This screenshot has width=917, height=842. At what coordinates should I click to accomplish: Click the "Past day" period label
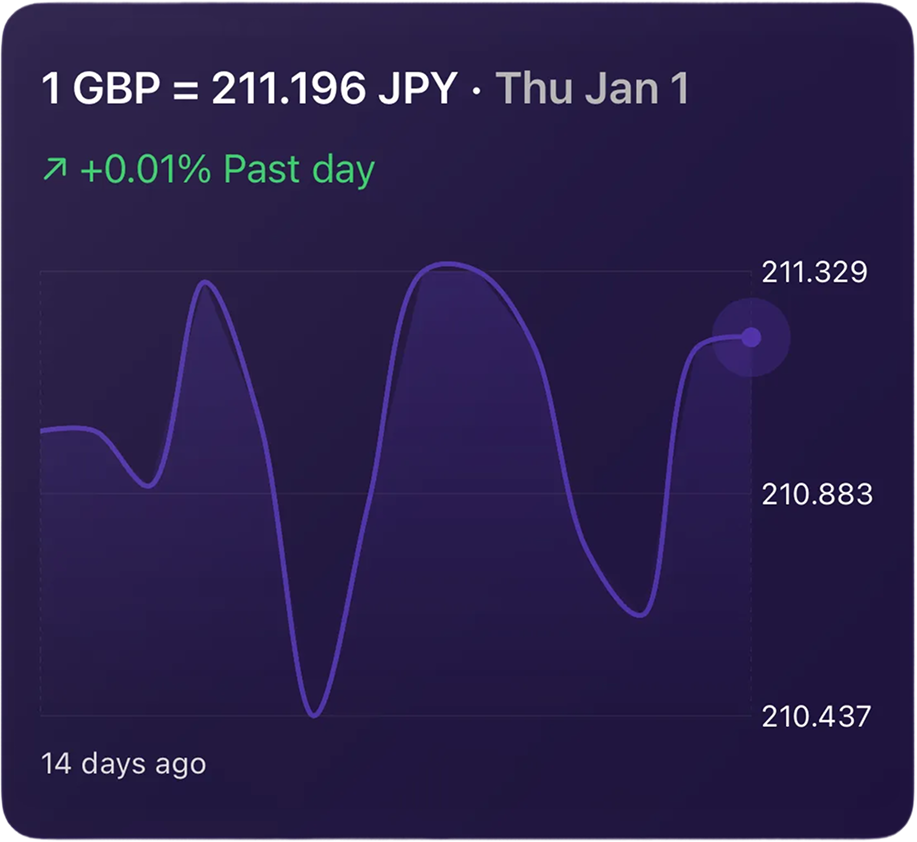point(299,170)
